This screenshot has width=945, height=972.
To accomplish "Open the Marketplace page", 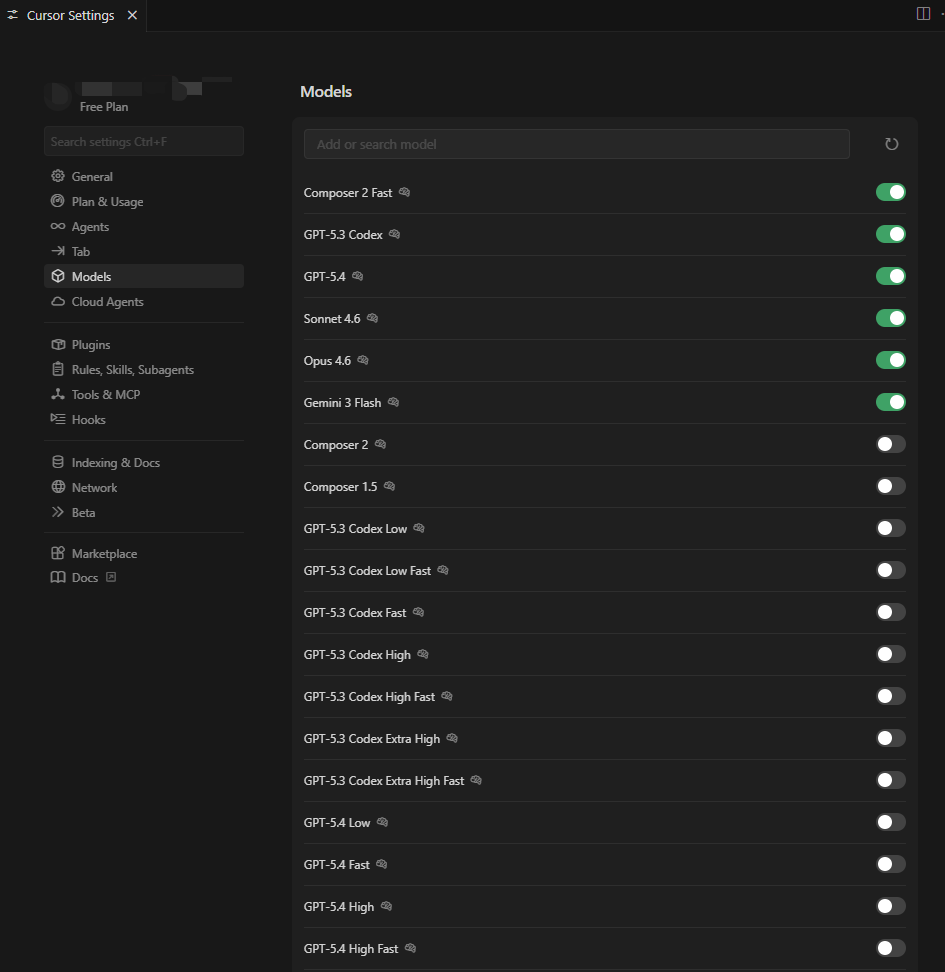I will coord(144,554).
